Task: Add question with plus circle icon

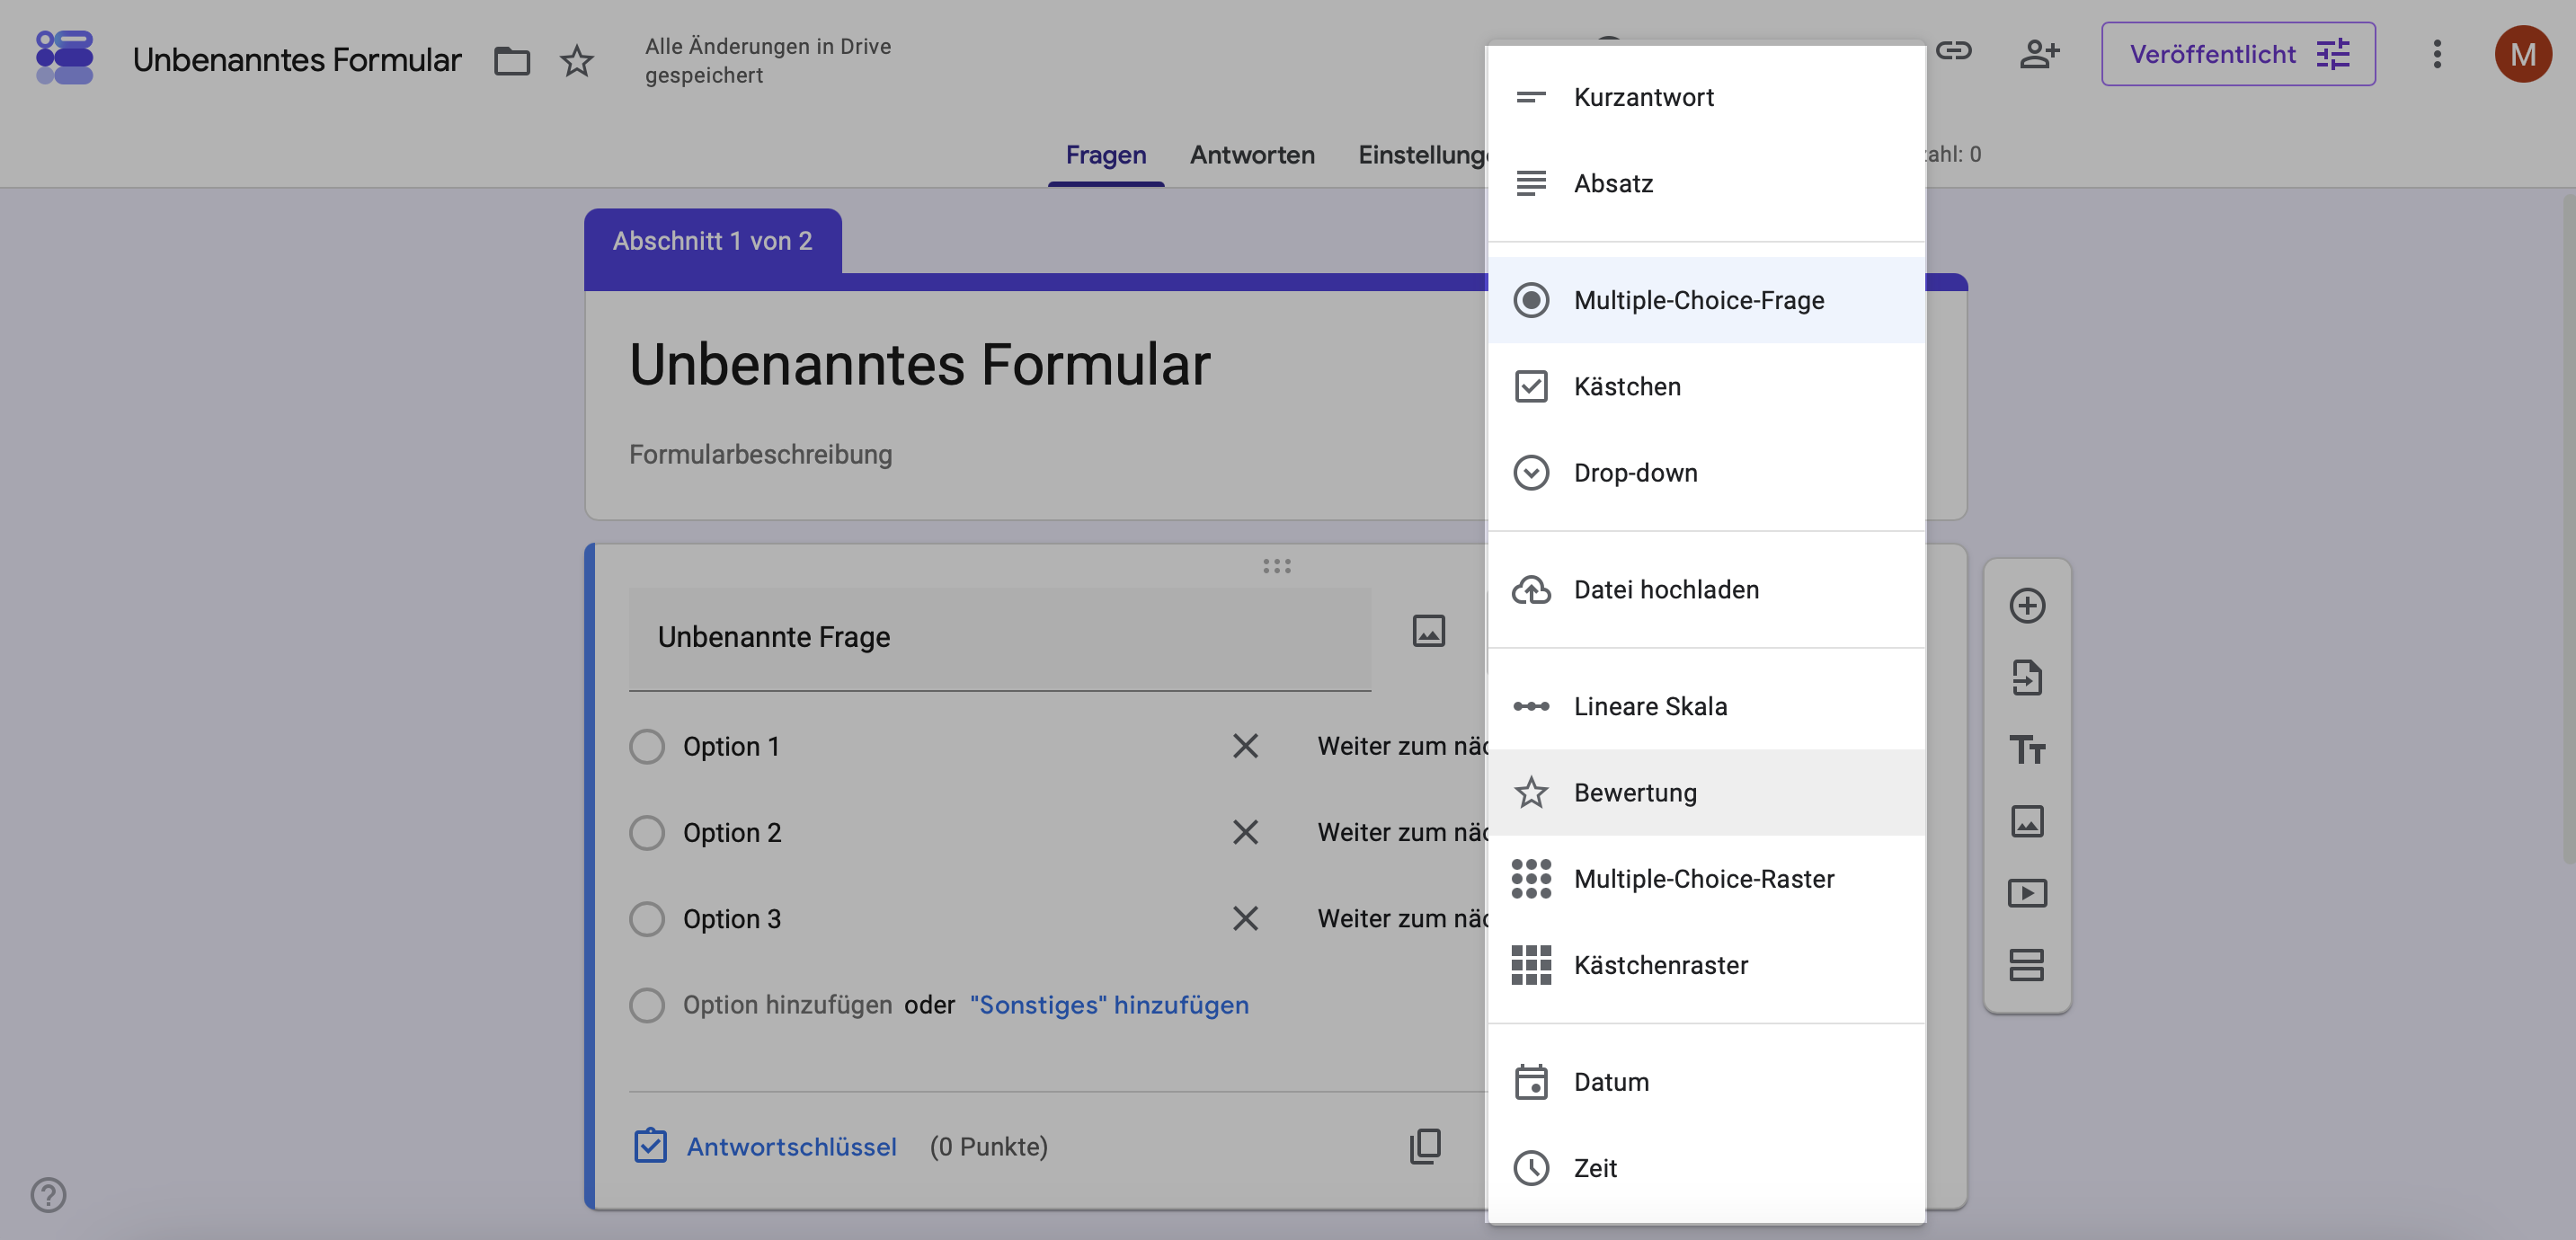Action: (2027, 605)
